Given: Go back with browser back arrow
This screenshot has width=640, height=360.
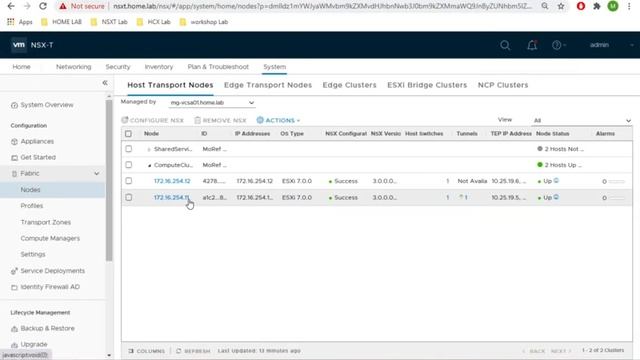Looking at the screenshot, I should point(11,6).
